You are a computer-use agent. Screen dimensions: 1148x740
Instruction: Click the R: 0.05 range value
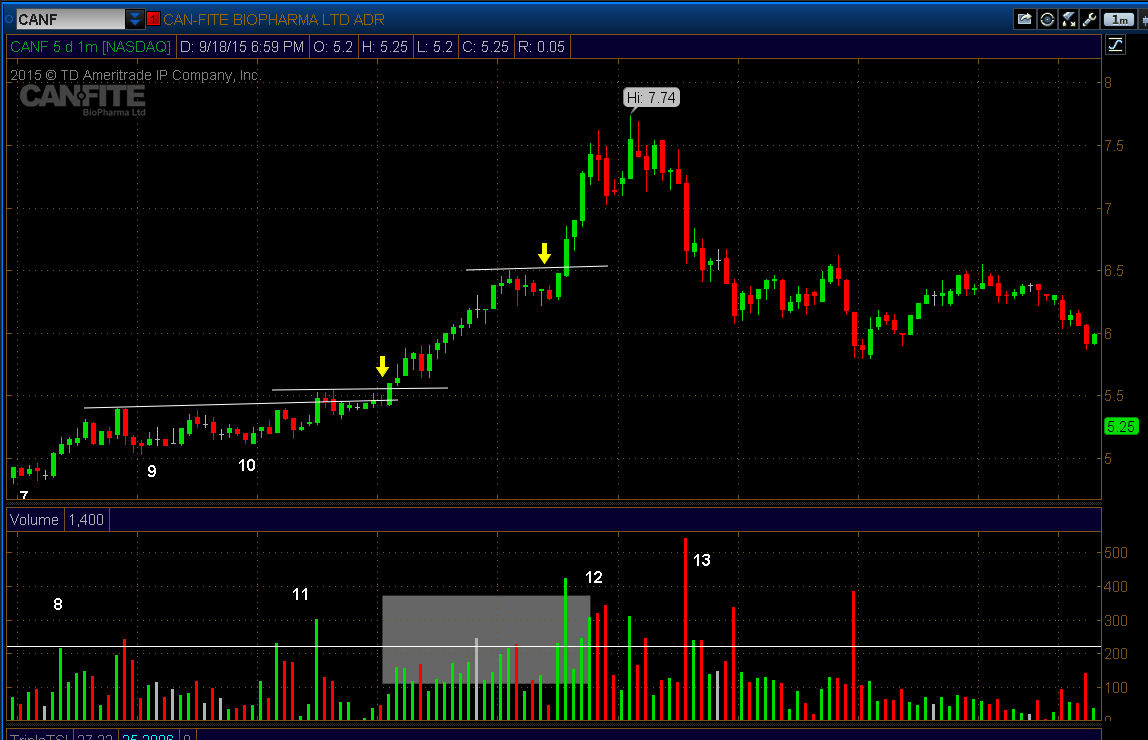coord(541,47)
